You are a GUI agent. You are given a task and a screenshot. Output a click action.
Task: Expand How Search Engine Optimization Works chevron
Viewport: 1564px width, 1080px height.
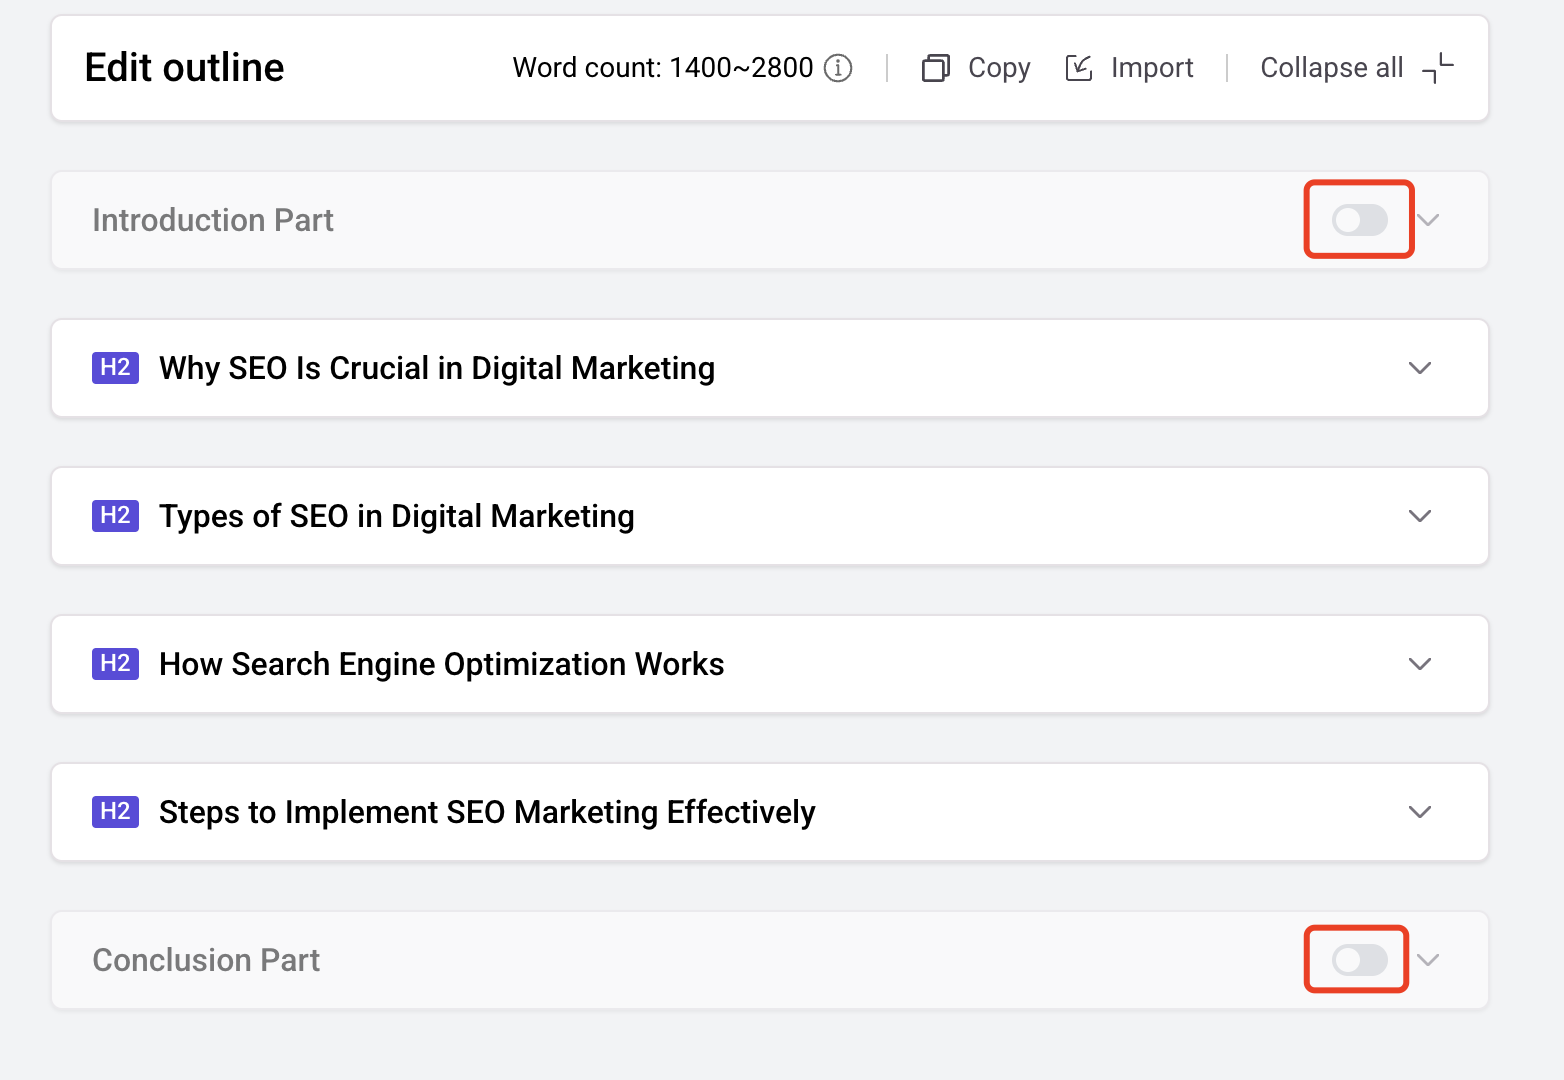tap(1420, 664)
